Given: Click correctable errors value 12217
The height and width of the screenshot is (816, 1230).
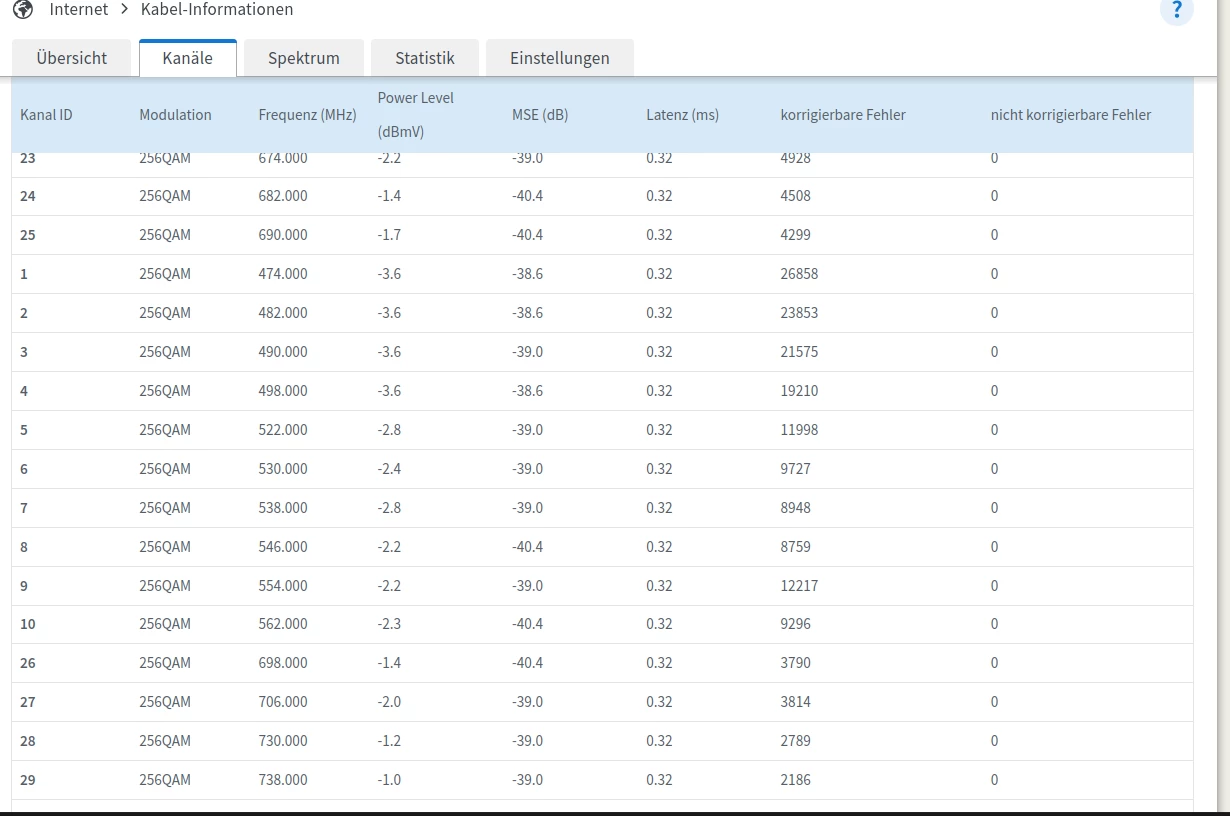Looking at the screenshot, I should (x=799, y=586).
